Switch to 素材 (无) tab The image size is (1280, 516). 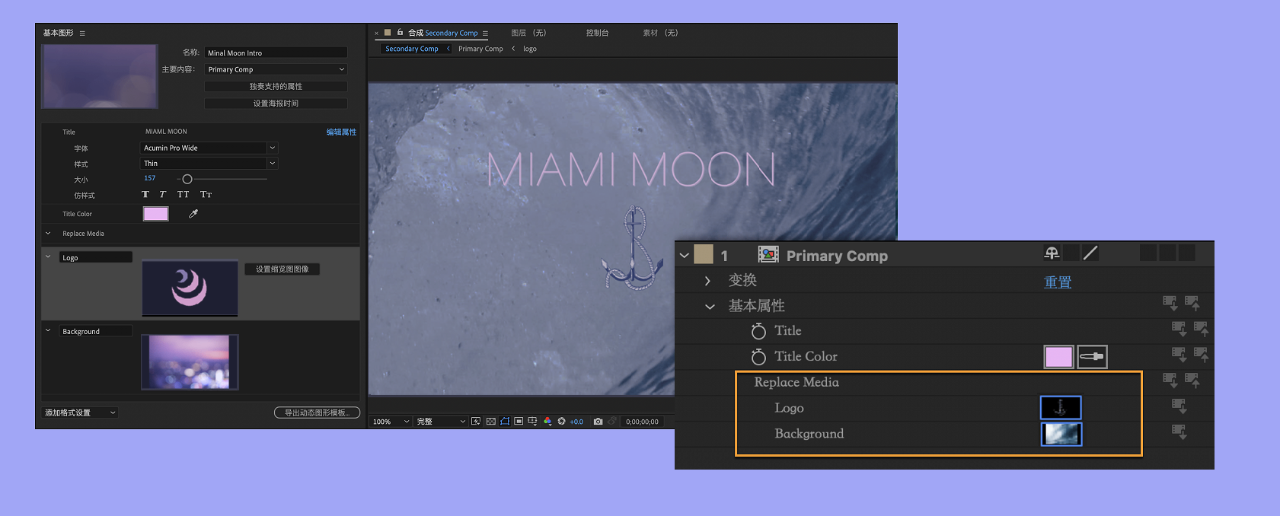point(661,33)
